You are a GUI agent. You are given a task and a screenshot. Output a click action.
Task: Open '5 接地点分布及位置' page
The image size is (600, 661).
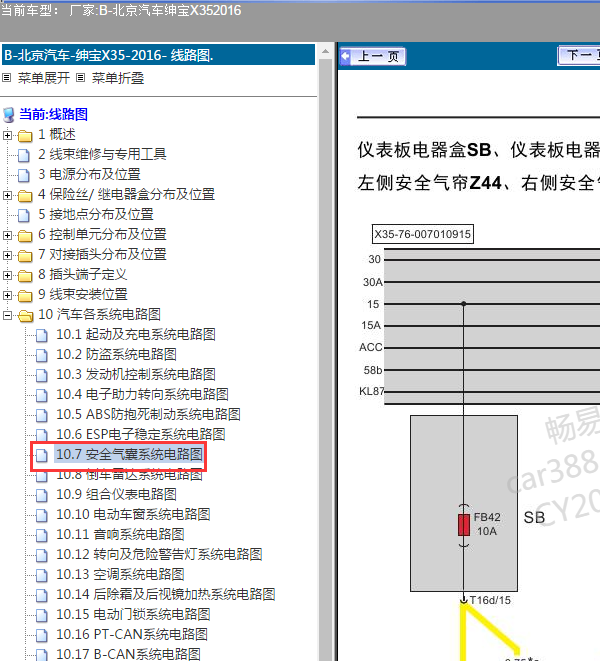(x=96, y=214)
